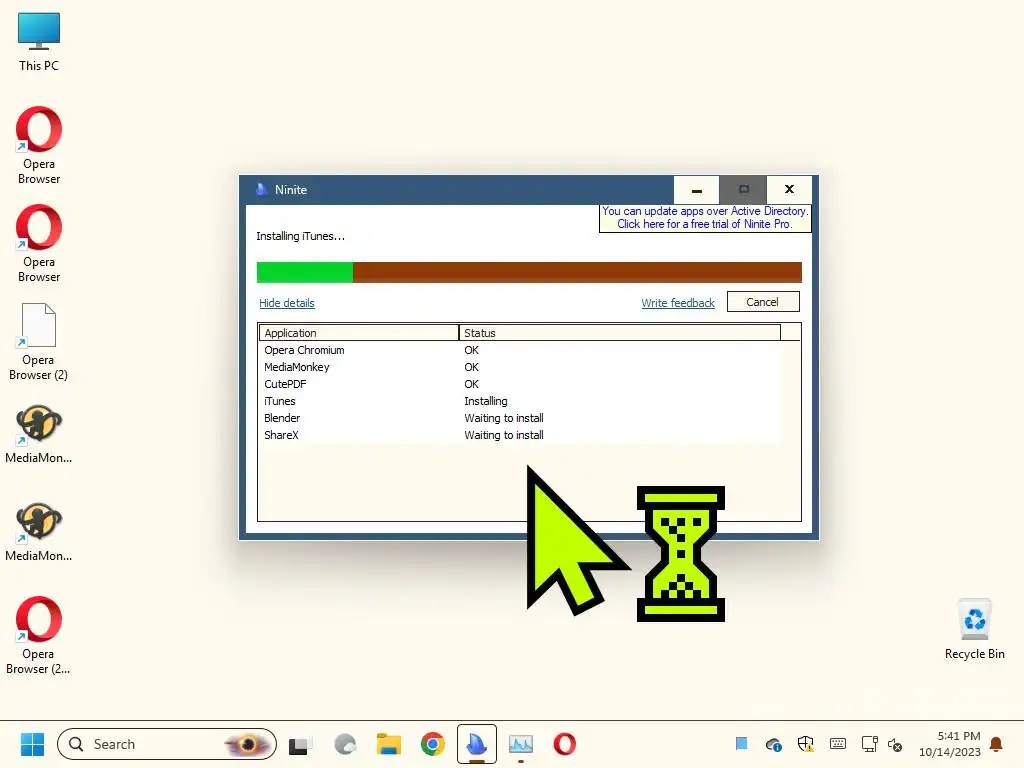
Task: Click the Ninite Pro free trial banner
Action: [705, 217]
